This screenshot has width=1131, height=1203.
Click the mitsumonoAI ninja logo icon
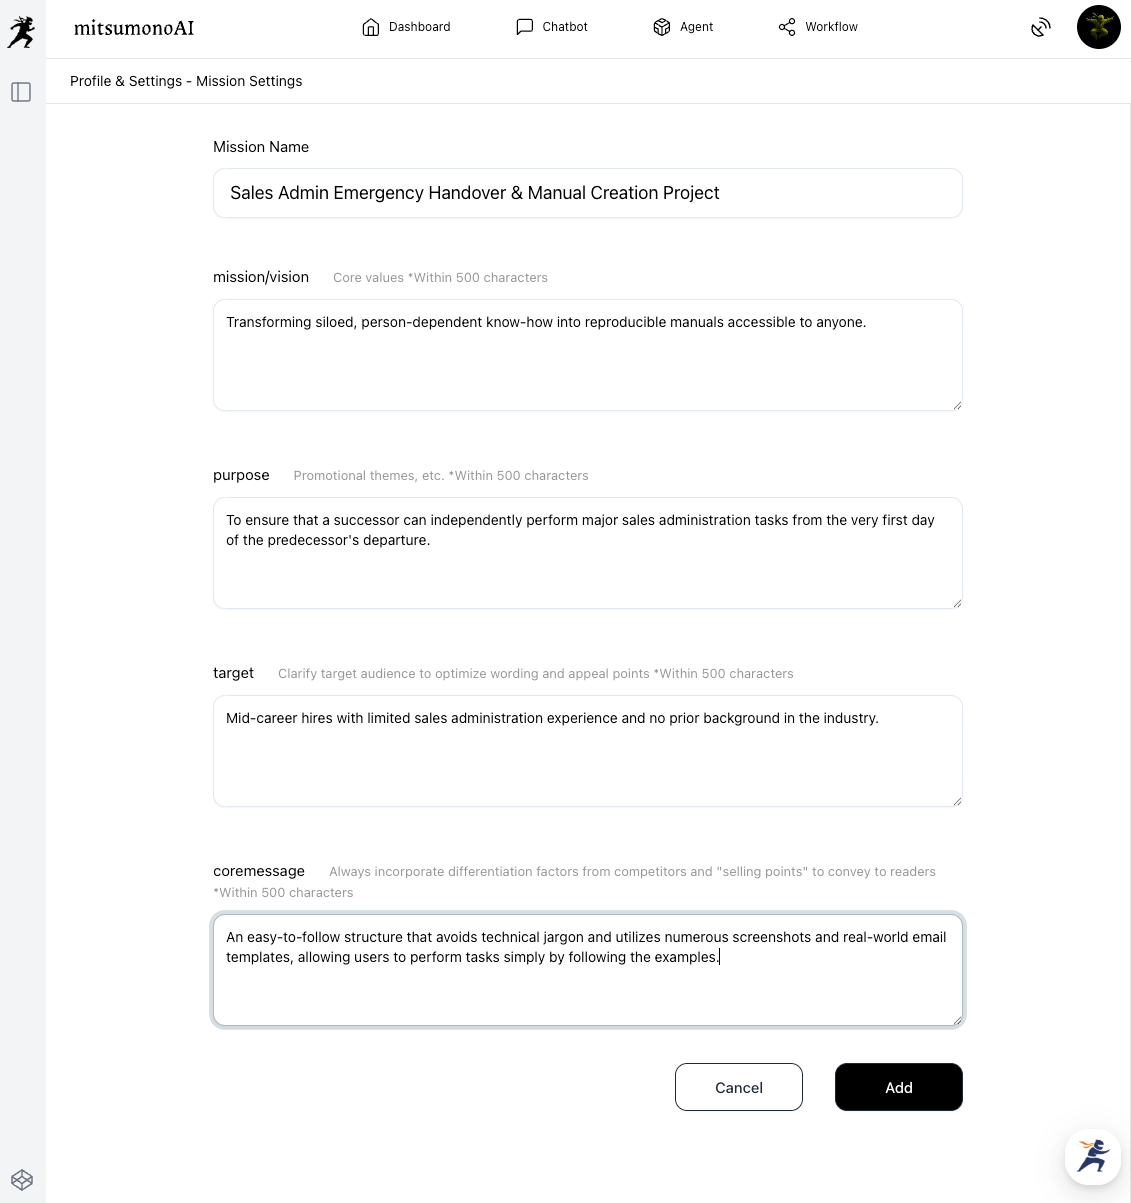click(21, 31)
